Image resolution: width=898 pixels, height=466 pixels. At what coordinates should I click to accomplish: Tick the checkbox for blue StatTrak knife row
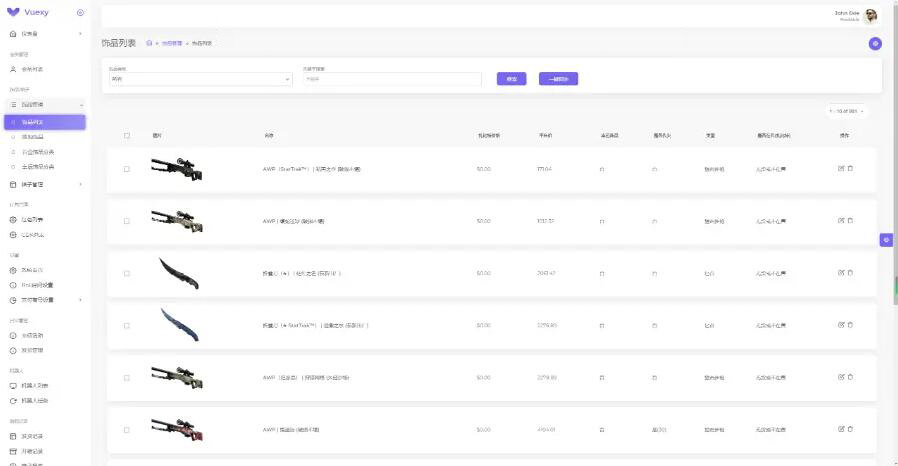pyautogui.click(x=127, y=326)
